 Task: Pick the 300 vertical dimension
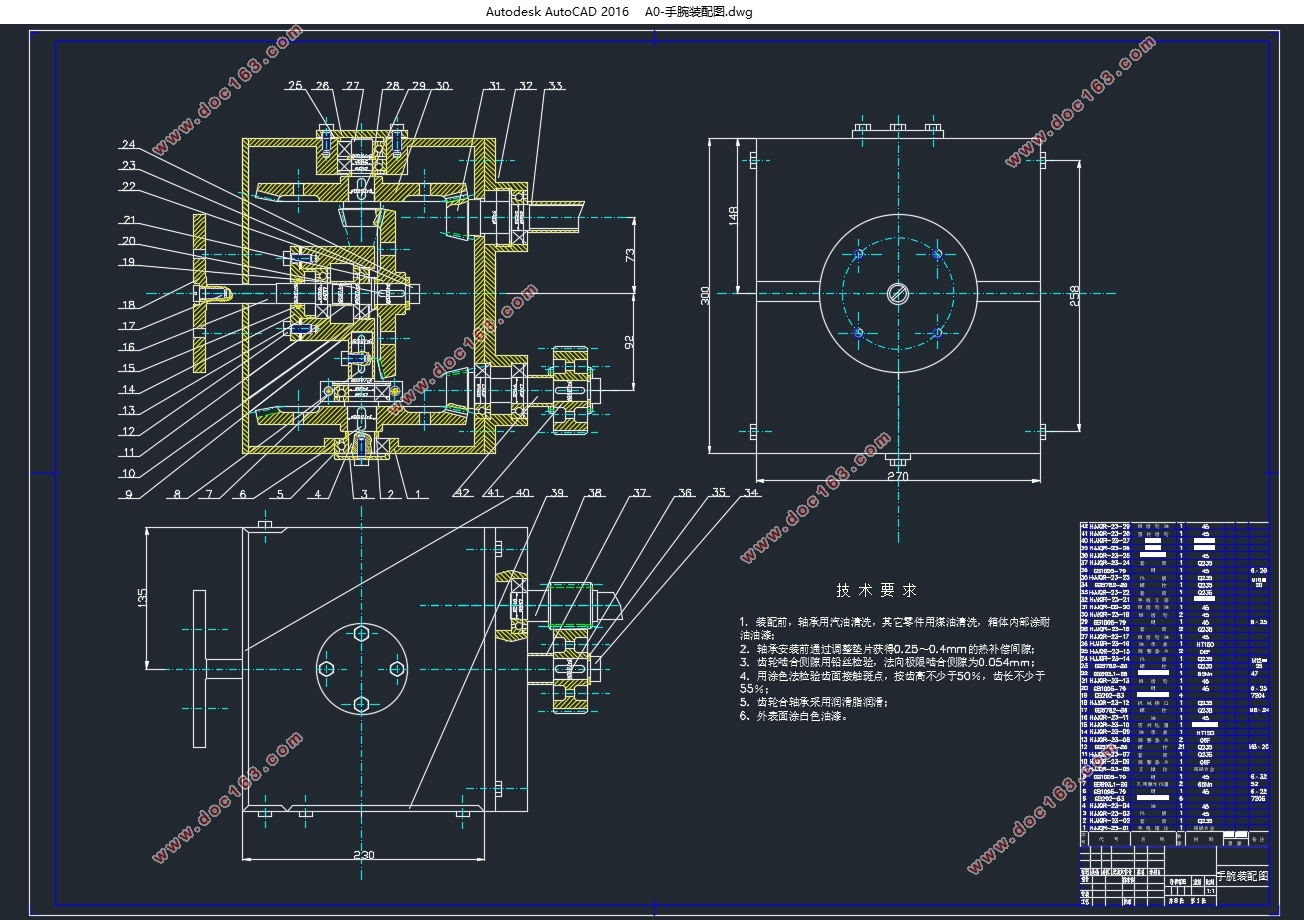point(705,295)
